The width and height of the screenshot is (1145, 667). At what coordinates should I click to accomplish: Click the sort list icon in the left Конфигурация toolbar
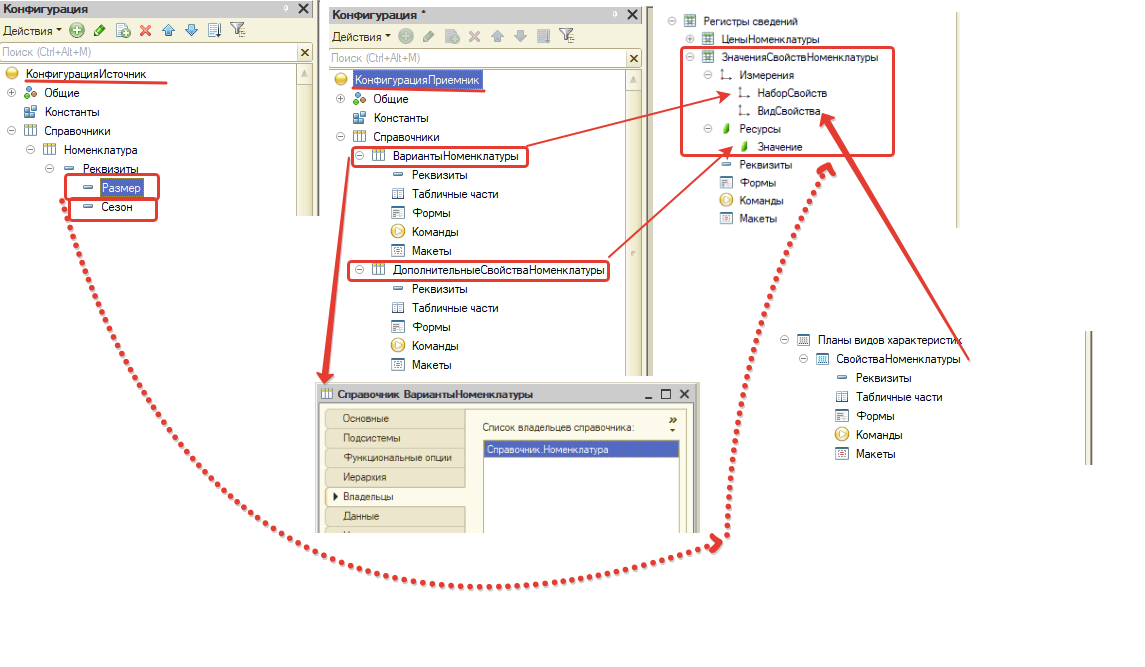(x=215, y=30)
